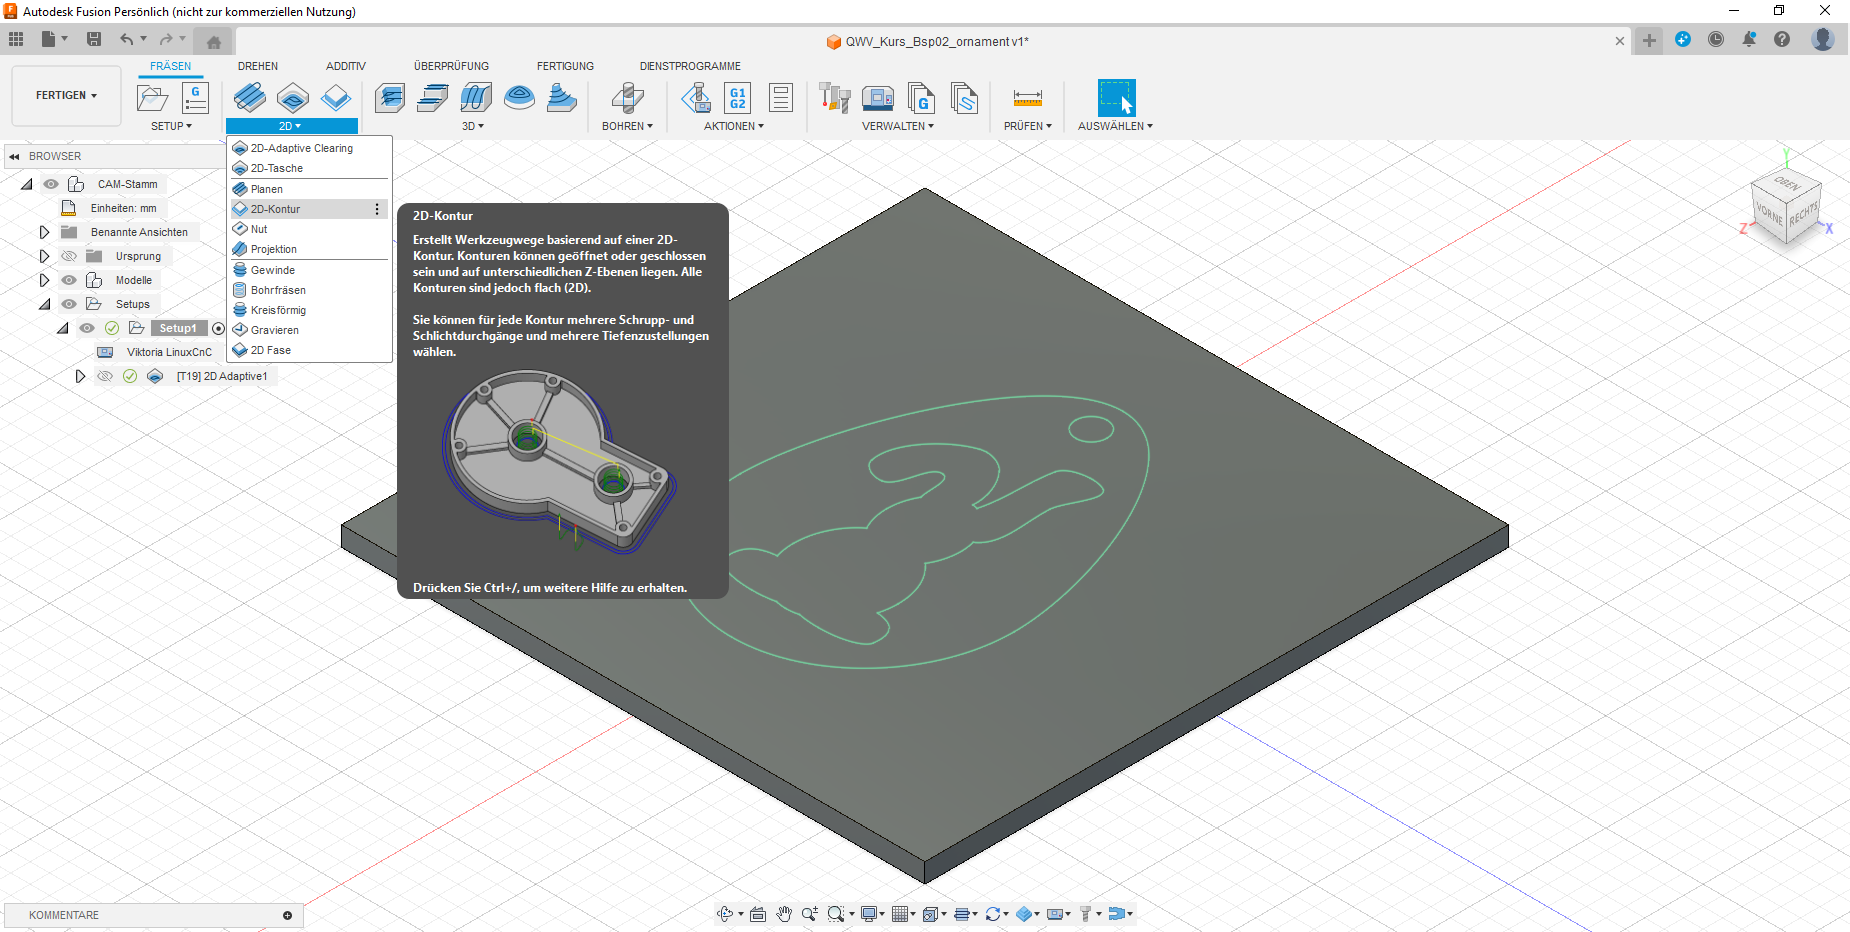Show the hidden Ursprung item via eye

(69, 256)
